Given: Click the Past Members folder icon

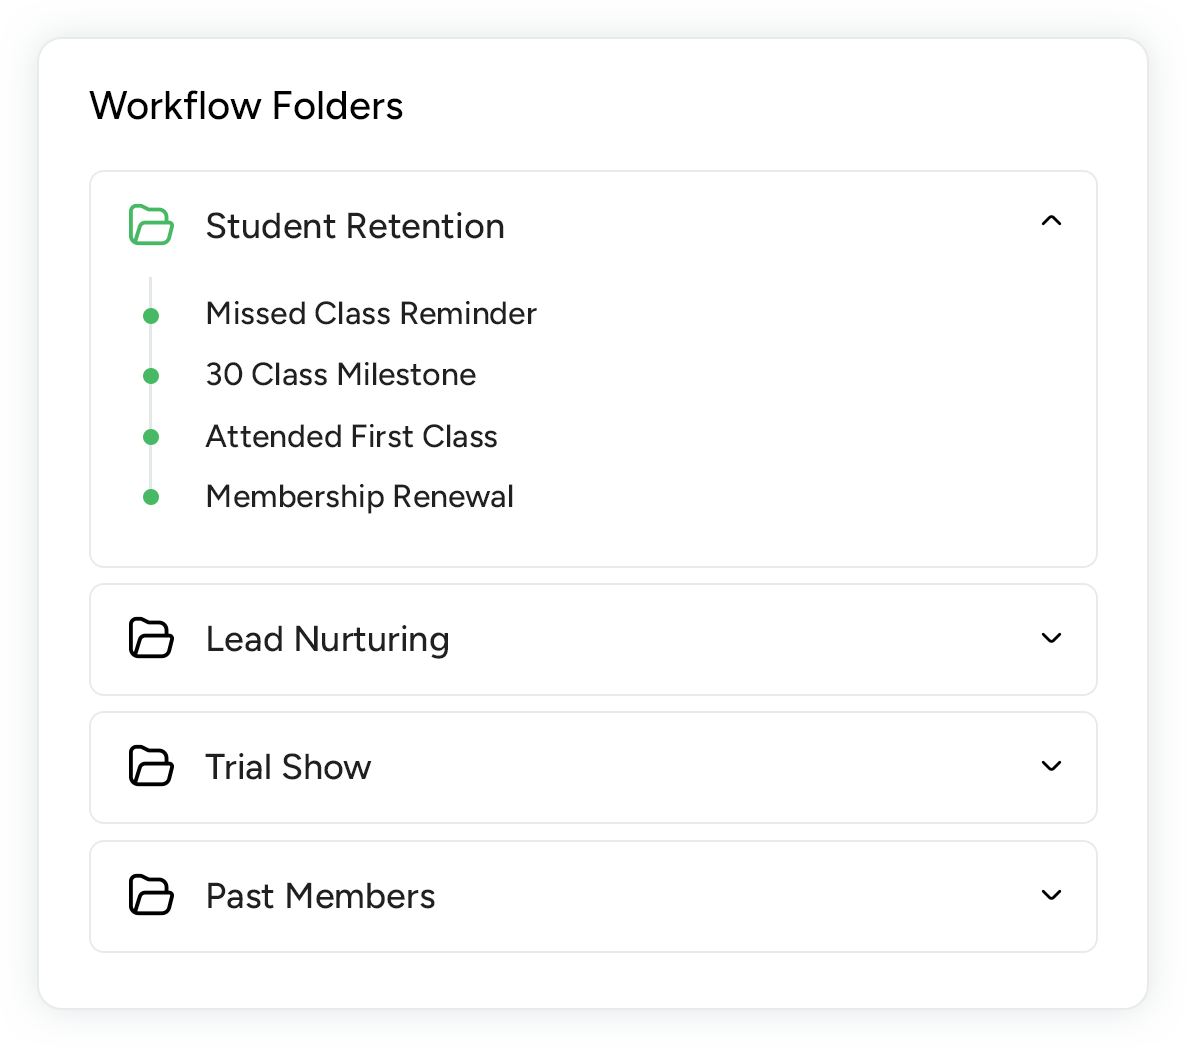Looking at the screenshot, I should click(151, 895).
